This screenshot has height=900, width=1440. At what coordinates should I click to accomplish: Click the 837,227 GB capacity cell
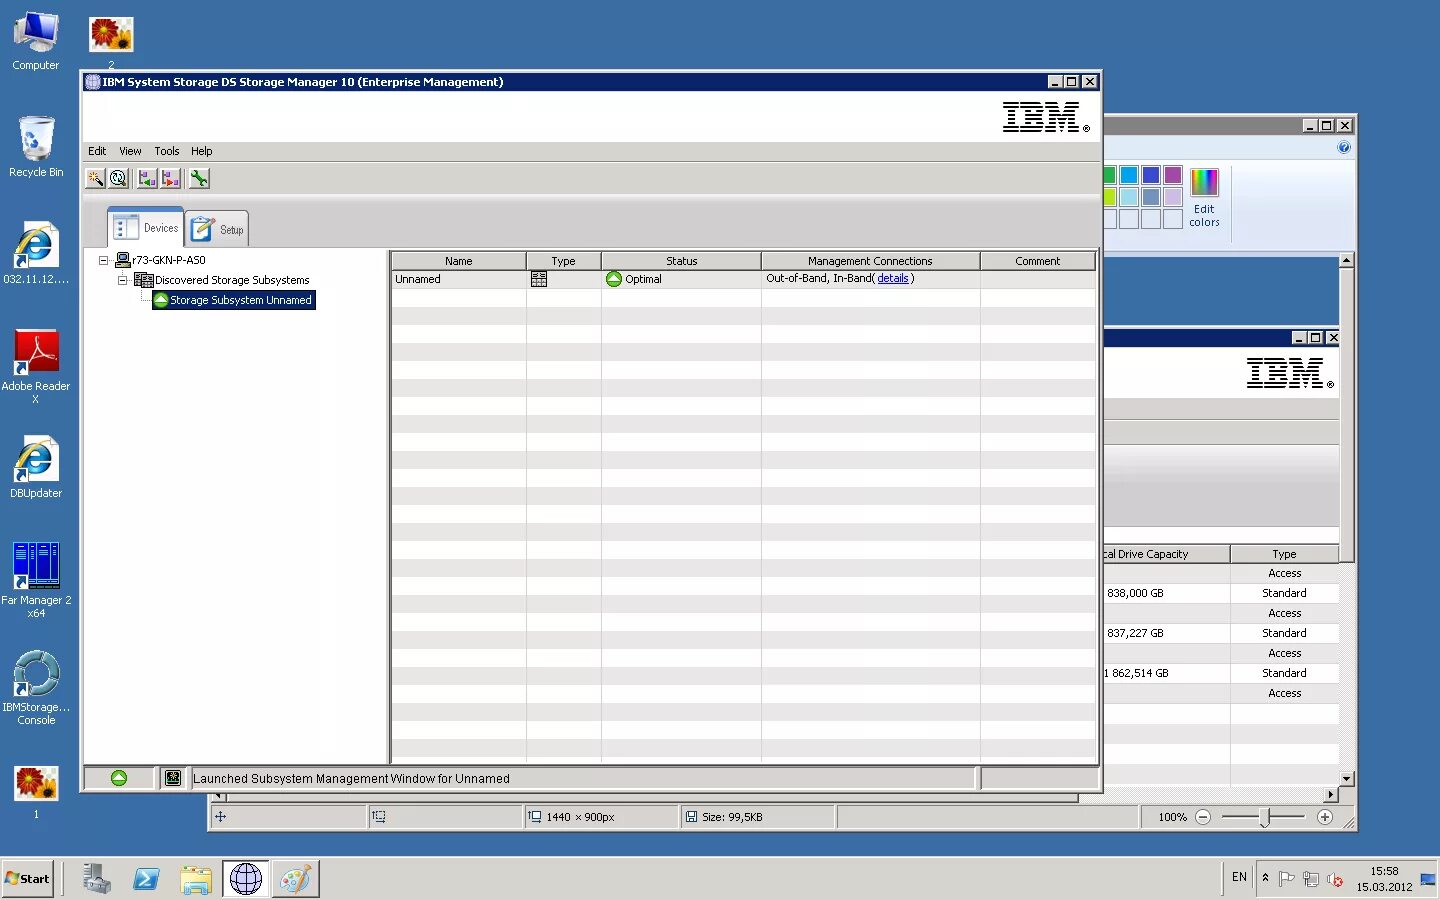(x=1166, y=633)
